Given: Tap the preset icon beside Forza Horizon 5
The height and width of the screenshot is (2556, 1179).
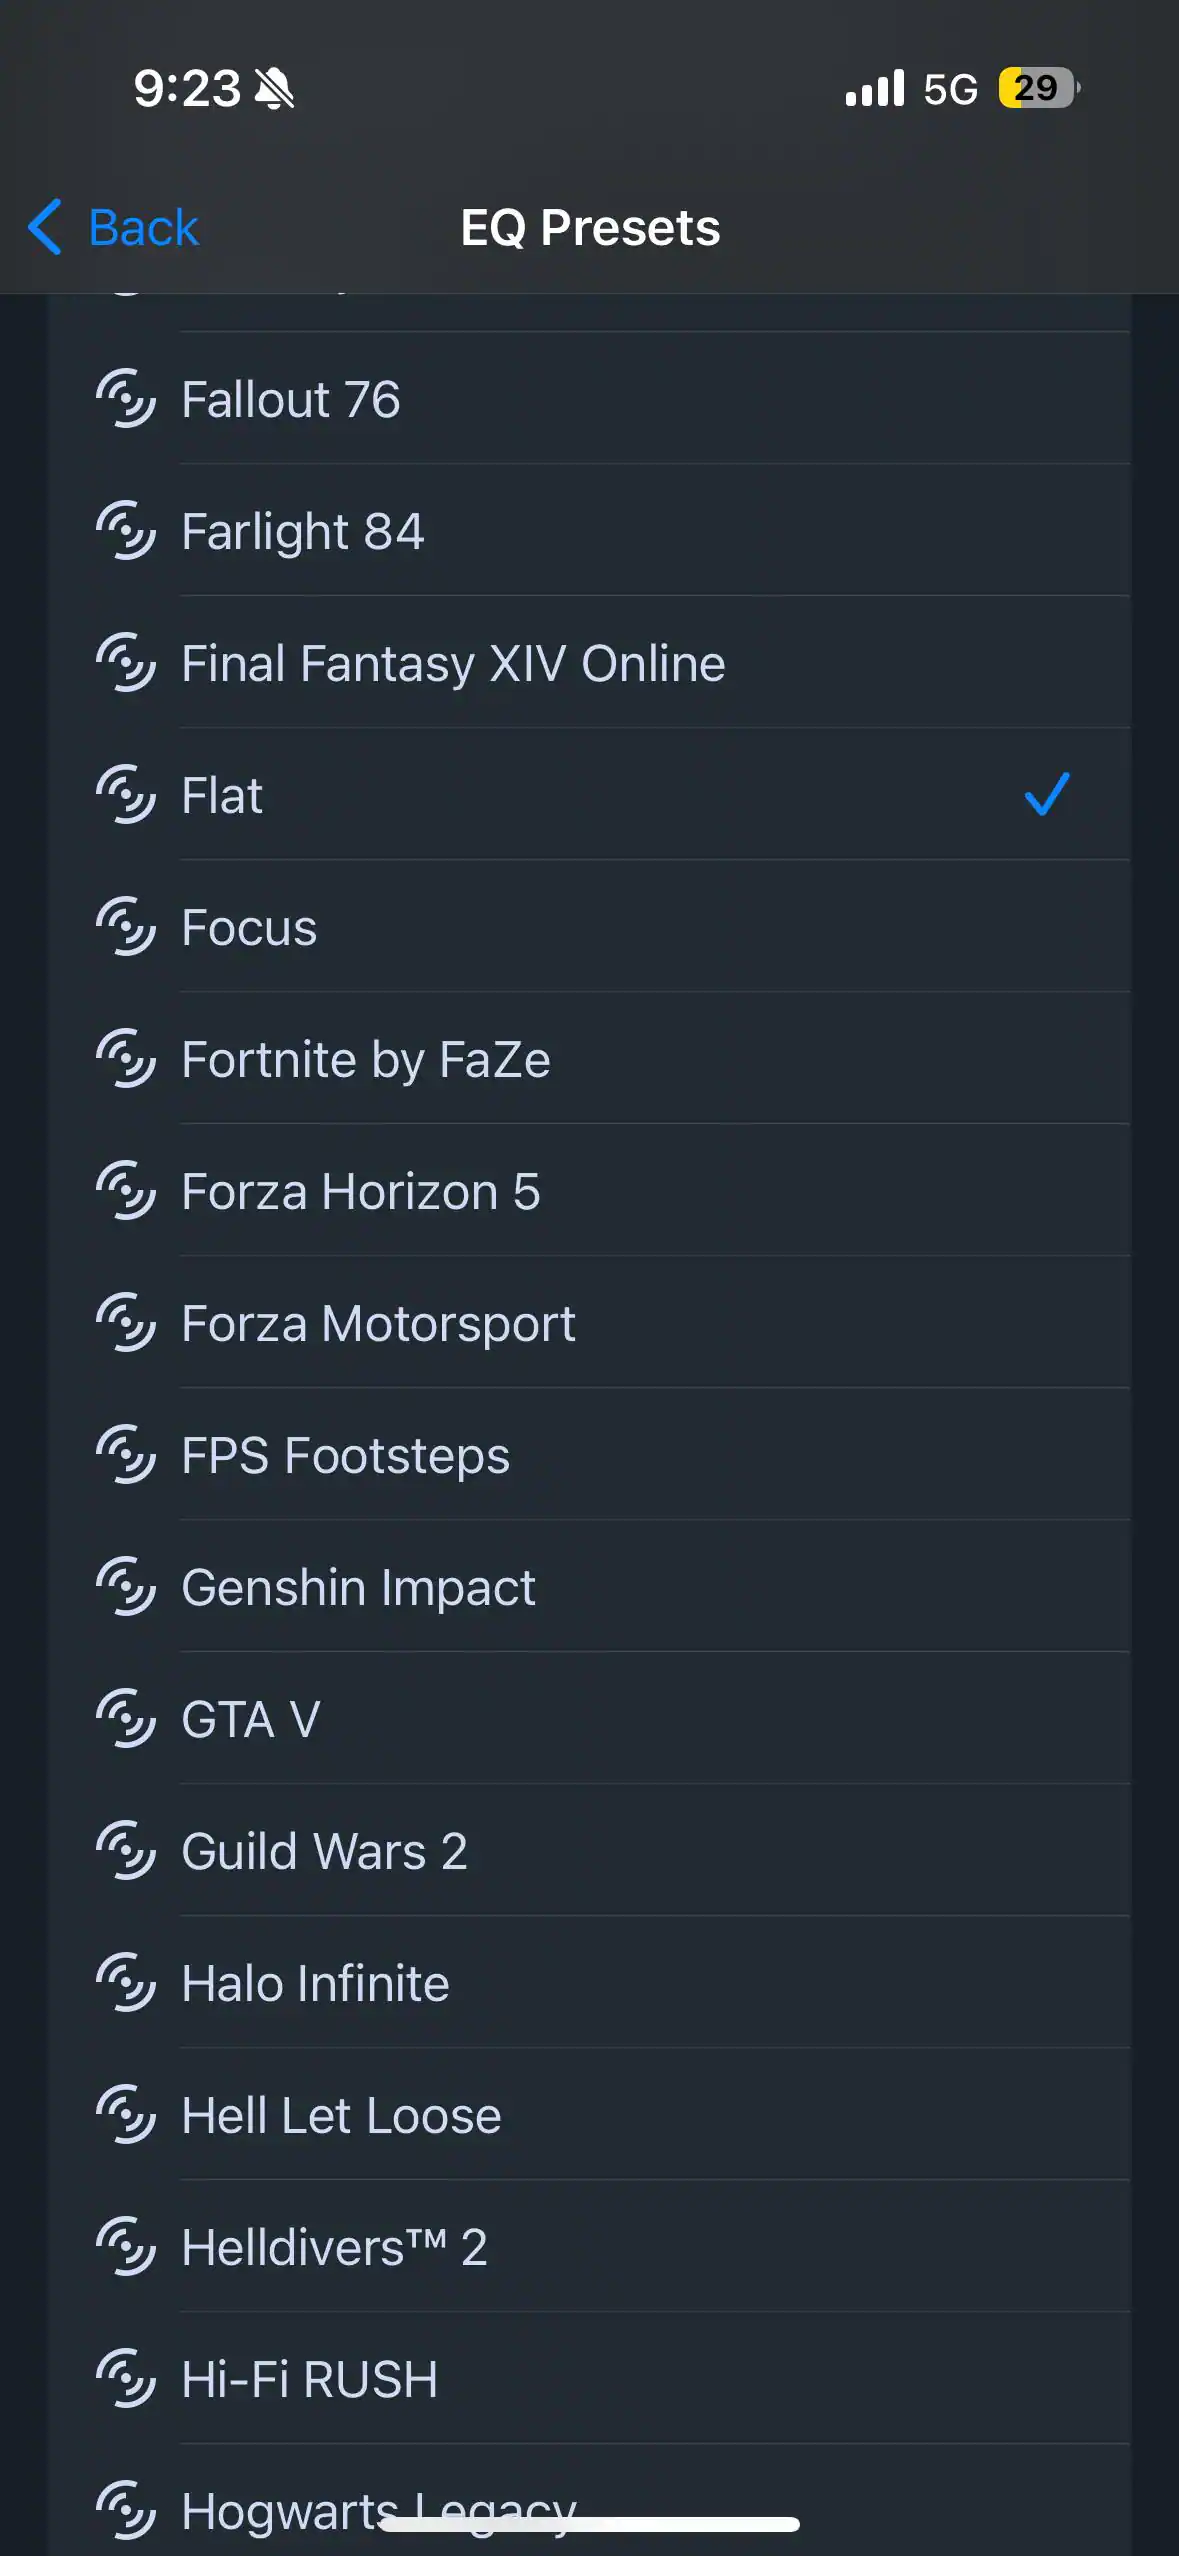Looking at the screenshot, I should coord(126,1191).
